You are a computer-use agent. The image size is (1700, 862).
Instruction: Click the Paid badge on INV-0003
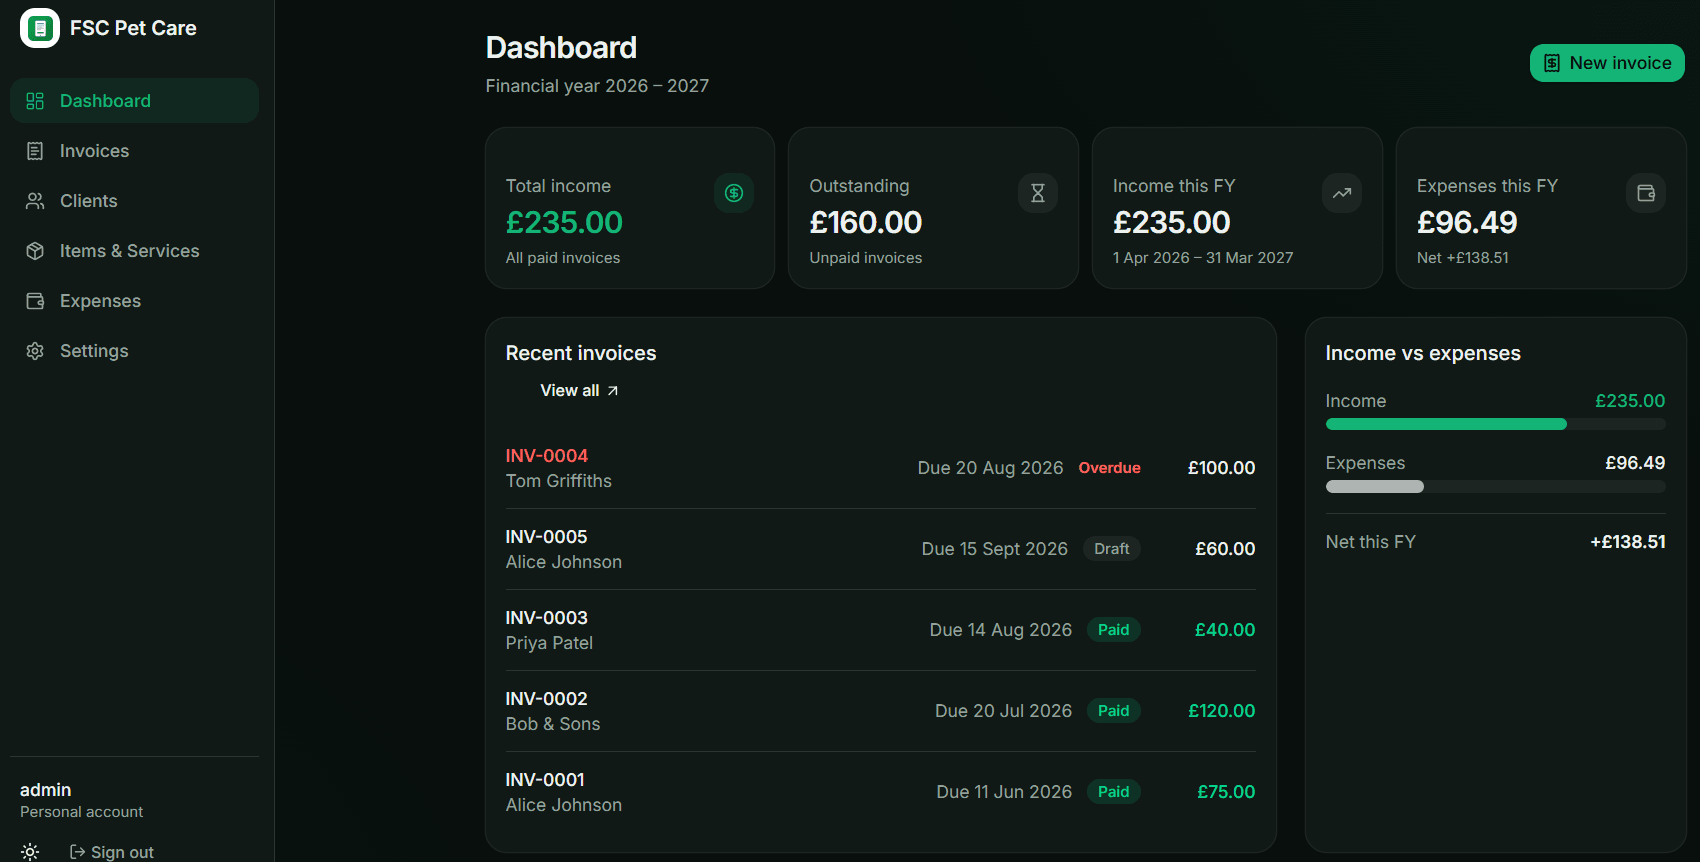coord(1113,630)
